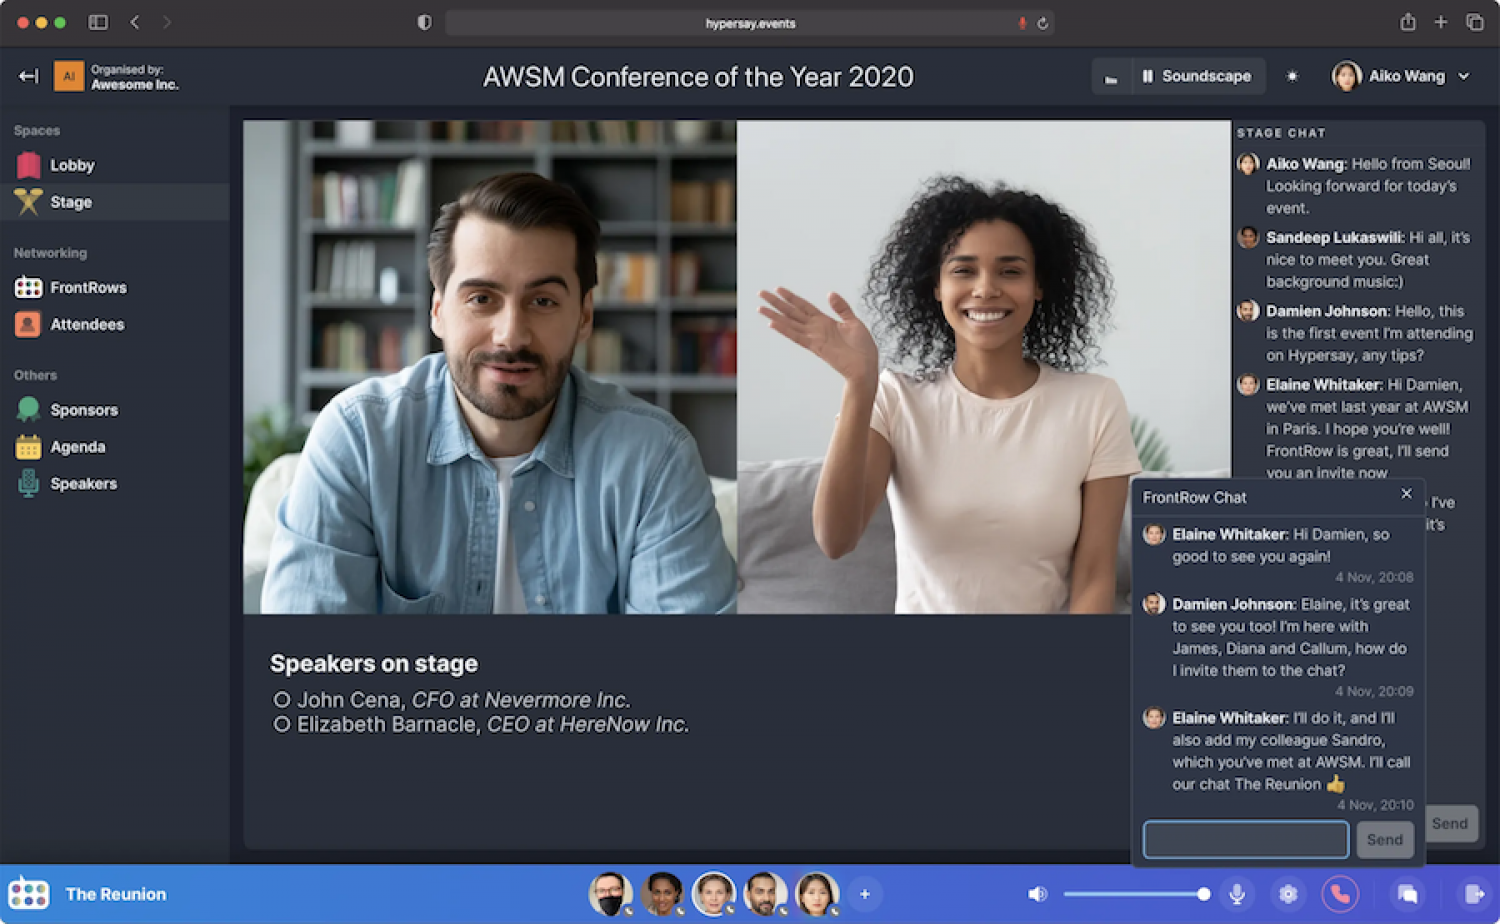This screenshot has width=1500, height=924.
Task: Click the hang-up phone icon
Action: click(1340, 894)
